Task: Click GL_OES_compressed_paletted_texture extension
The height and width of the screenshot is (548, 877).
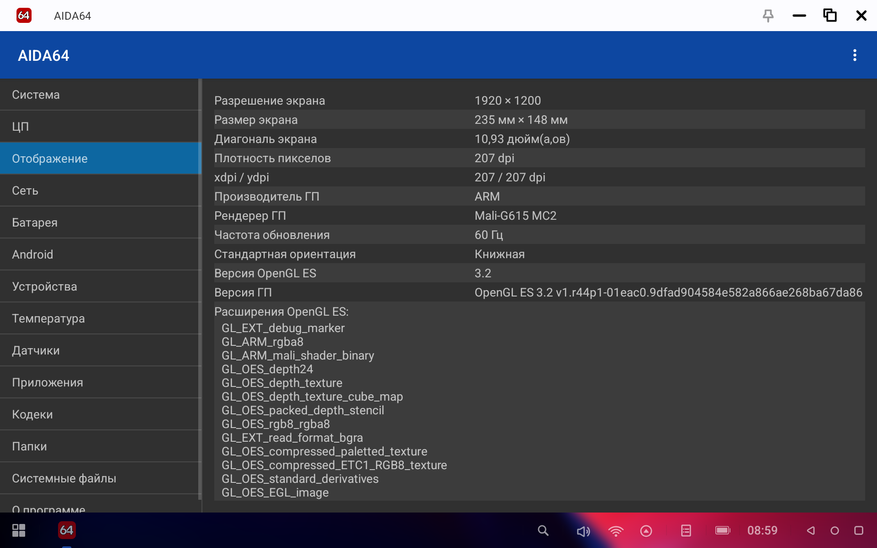Action: click(324, 451)
